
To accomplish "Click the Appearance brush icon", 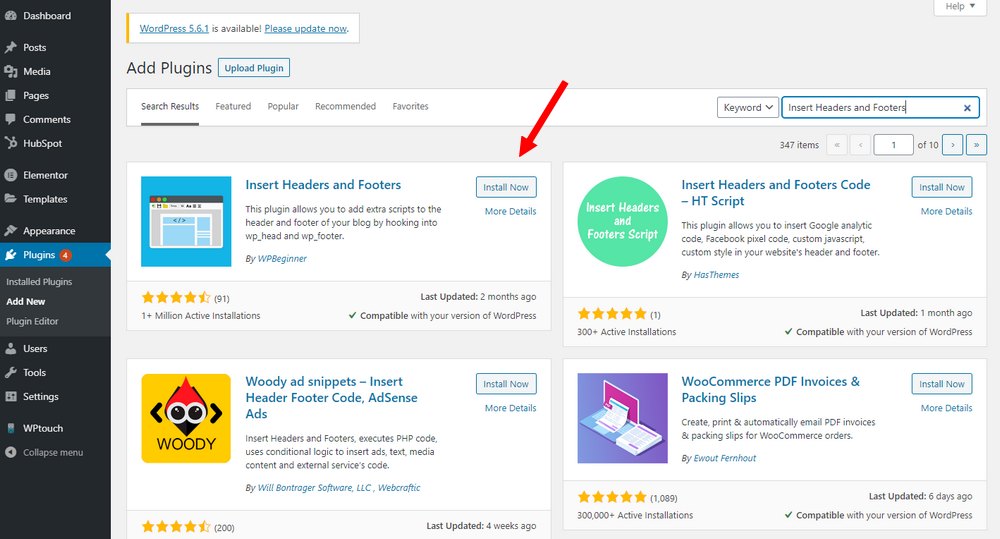I will (11, 231).
